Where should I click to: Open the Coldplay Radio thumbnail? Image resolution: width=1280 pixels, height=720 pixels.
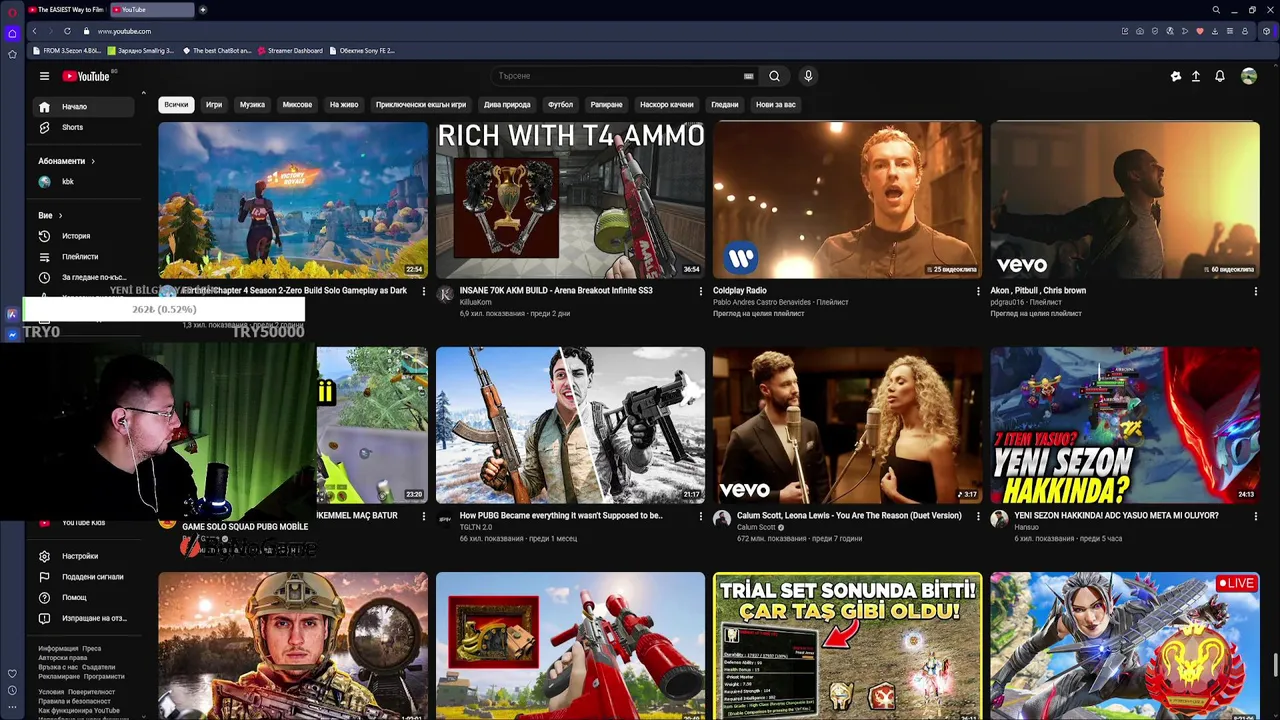coord(847,200)
